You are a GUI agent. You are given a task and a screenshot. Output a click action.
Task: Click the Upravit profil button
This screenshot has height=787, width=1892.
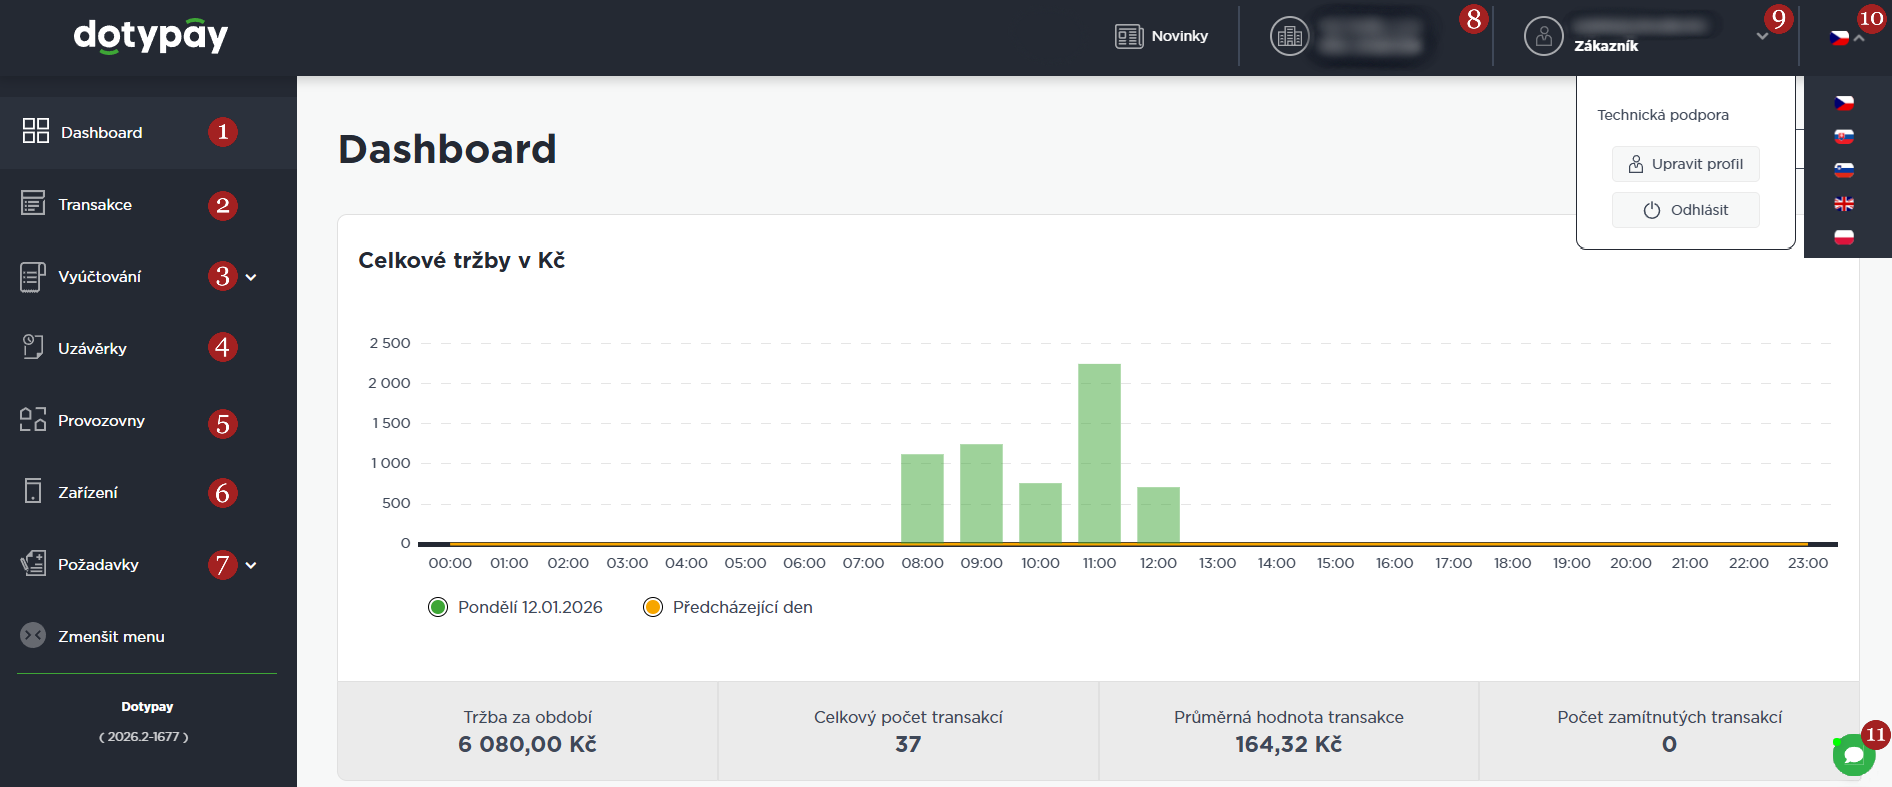tap(1685, 164)
